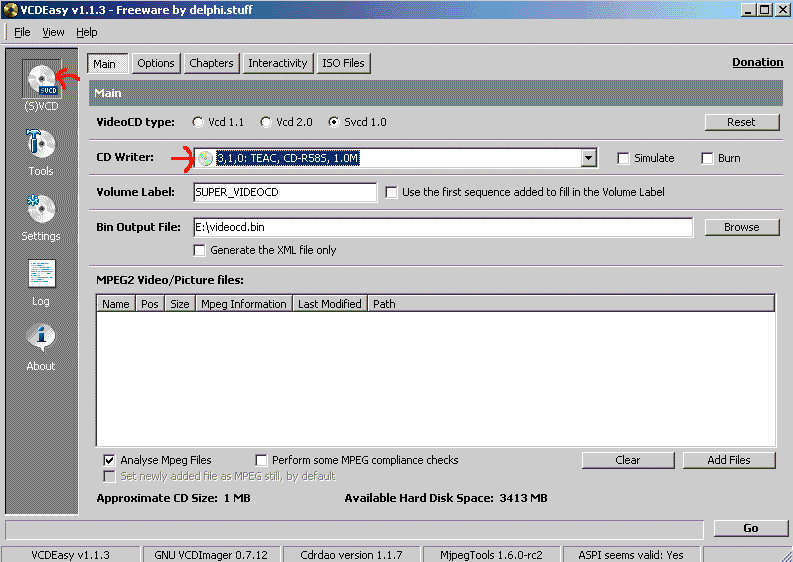793x562 pixels.
Task: Switch to the Main tab
Action: (x=107, y=64)
